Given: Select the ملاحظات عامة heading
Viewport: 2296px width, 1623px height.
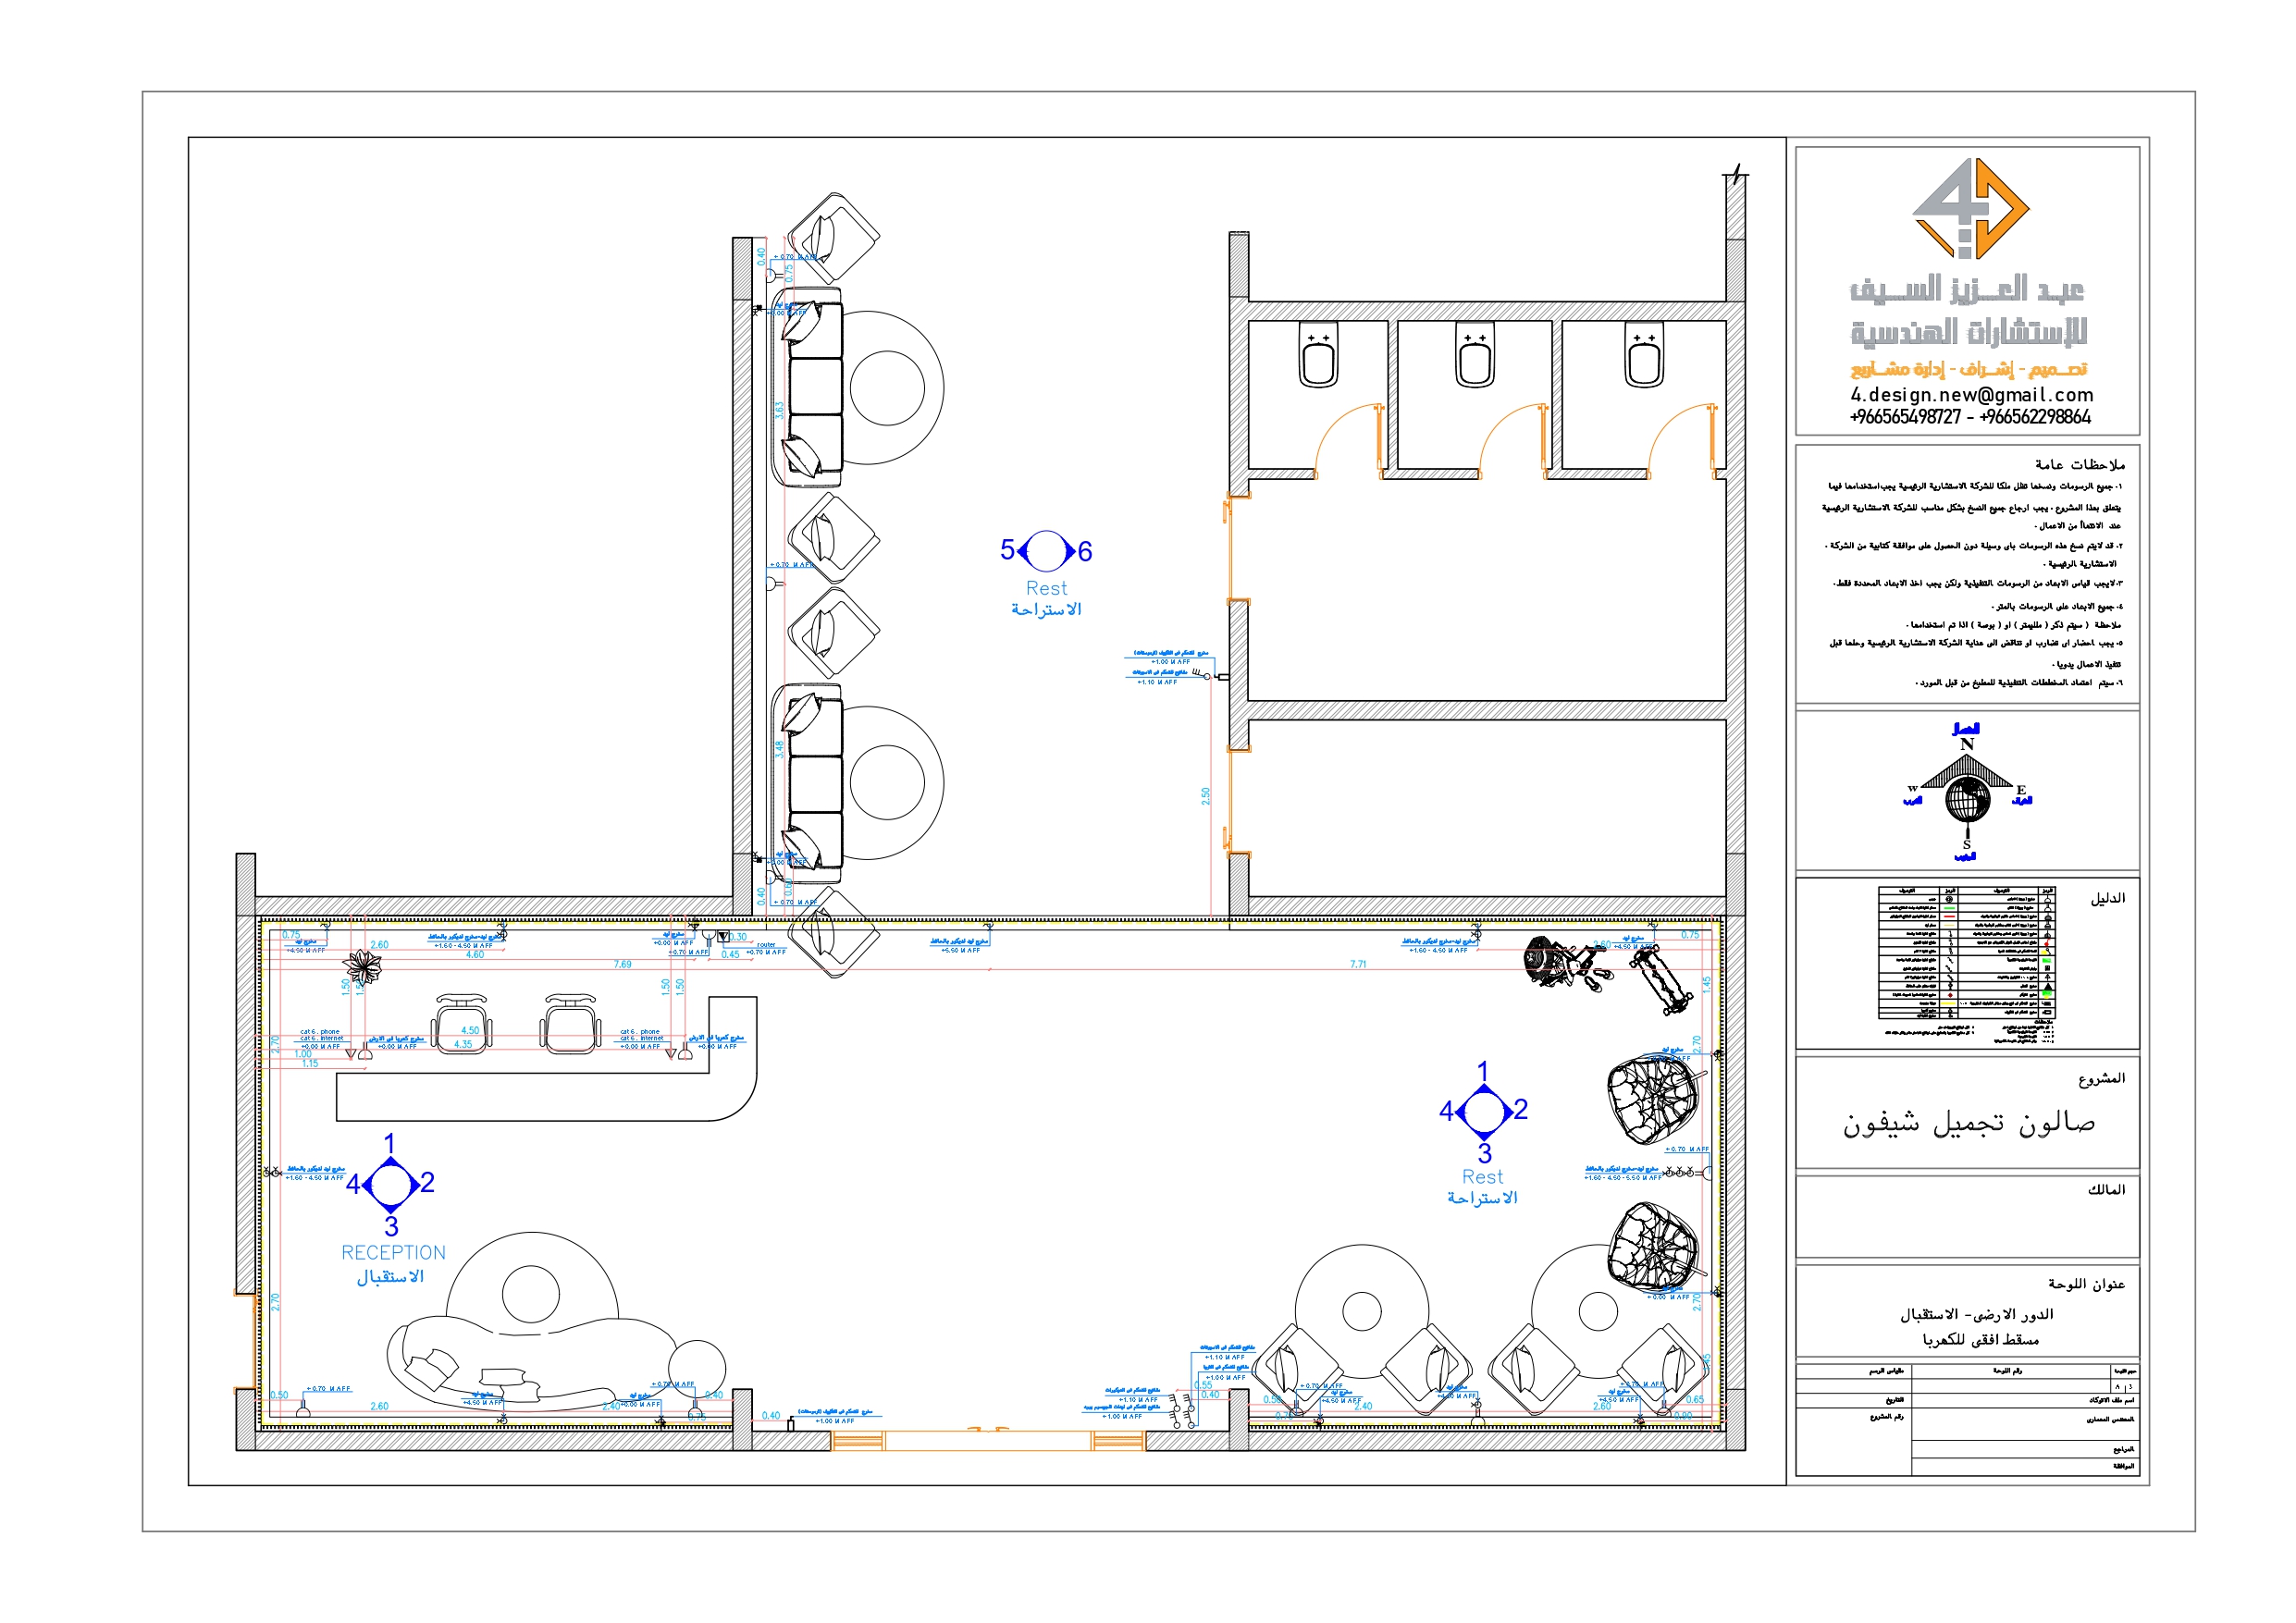Looking at the screenshot, I should coord(2080,465).
